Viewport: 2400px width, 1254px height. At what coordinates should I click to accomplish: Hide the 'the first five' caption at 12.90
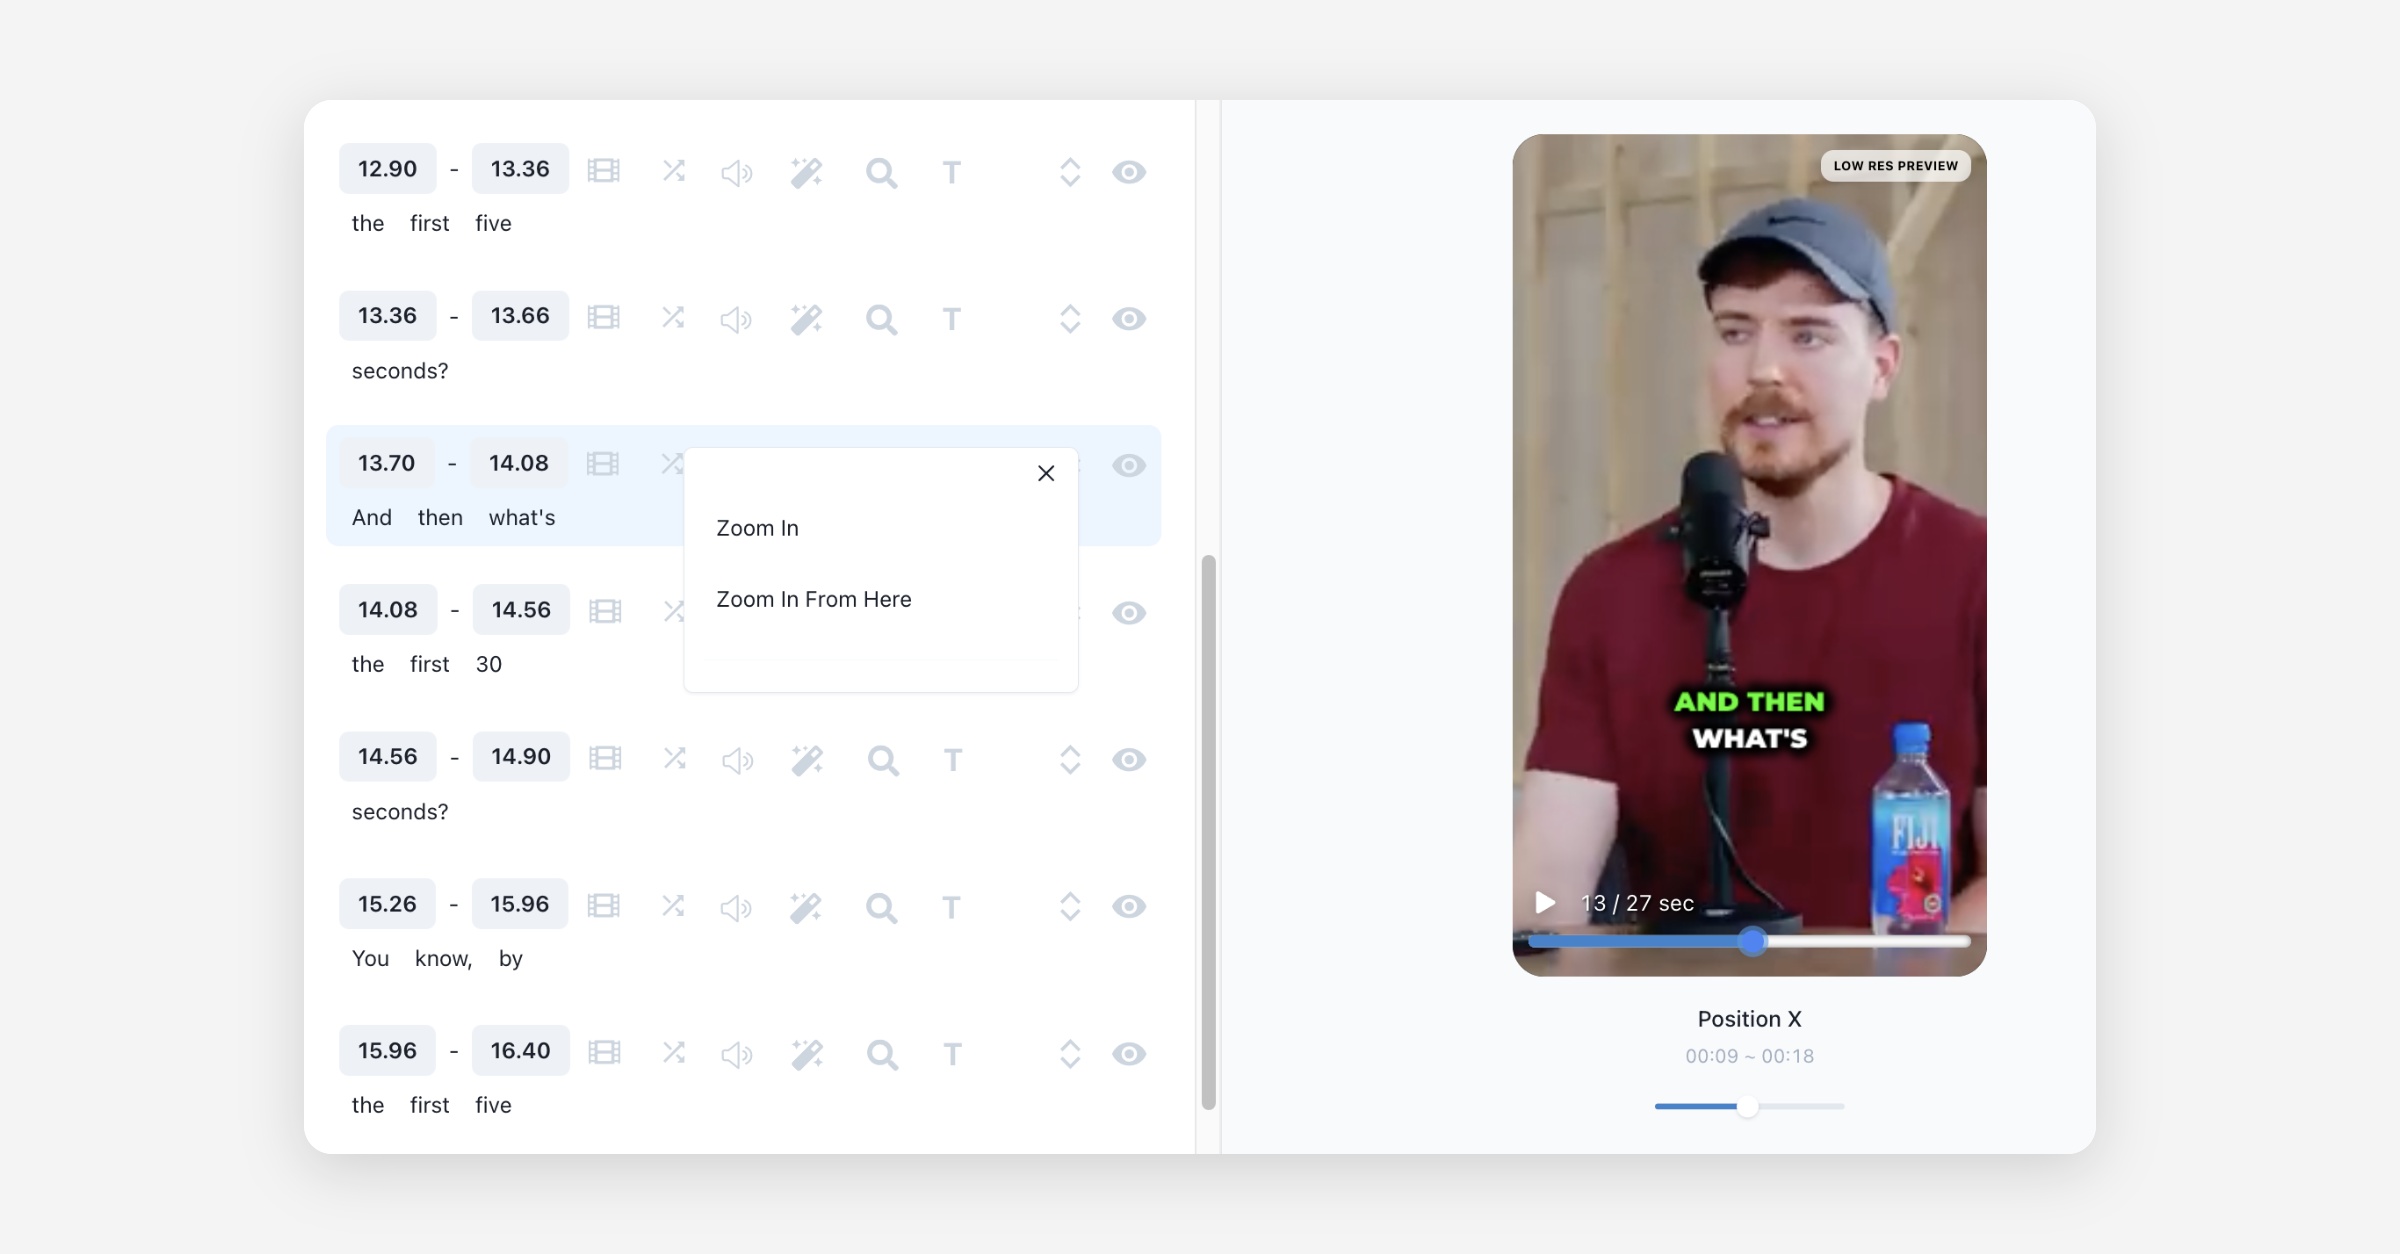click(1129, 172)
